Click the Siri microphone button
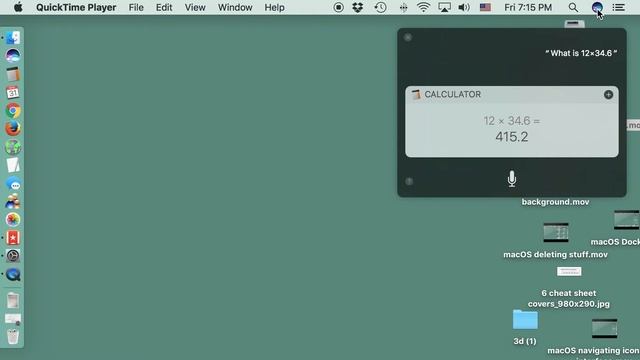This screenshot has height=360, width=640. pyautogui.click(x=511, y=179)
